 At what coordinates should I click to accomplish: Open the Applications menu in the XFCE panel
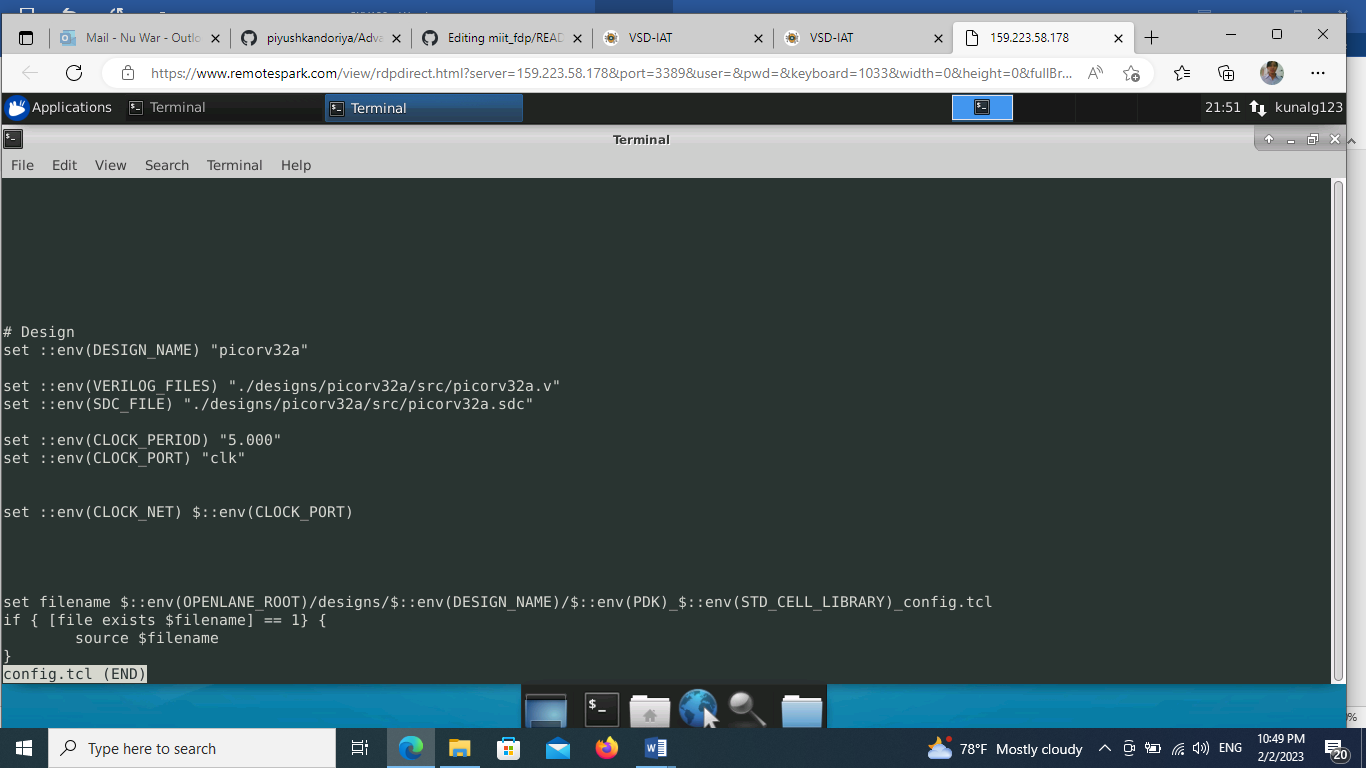[x=60, y=107]
